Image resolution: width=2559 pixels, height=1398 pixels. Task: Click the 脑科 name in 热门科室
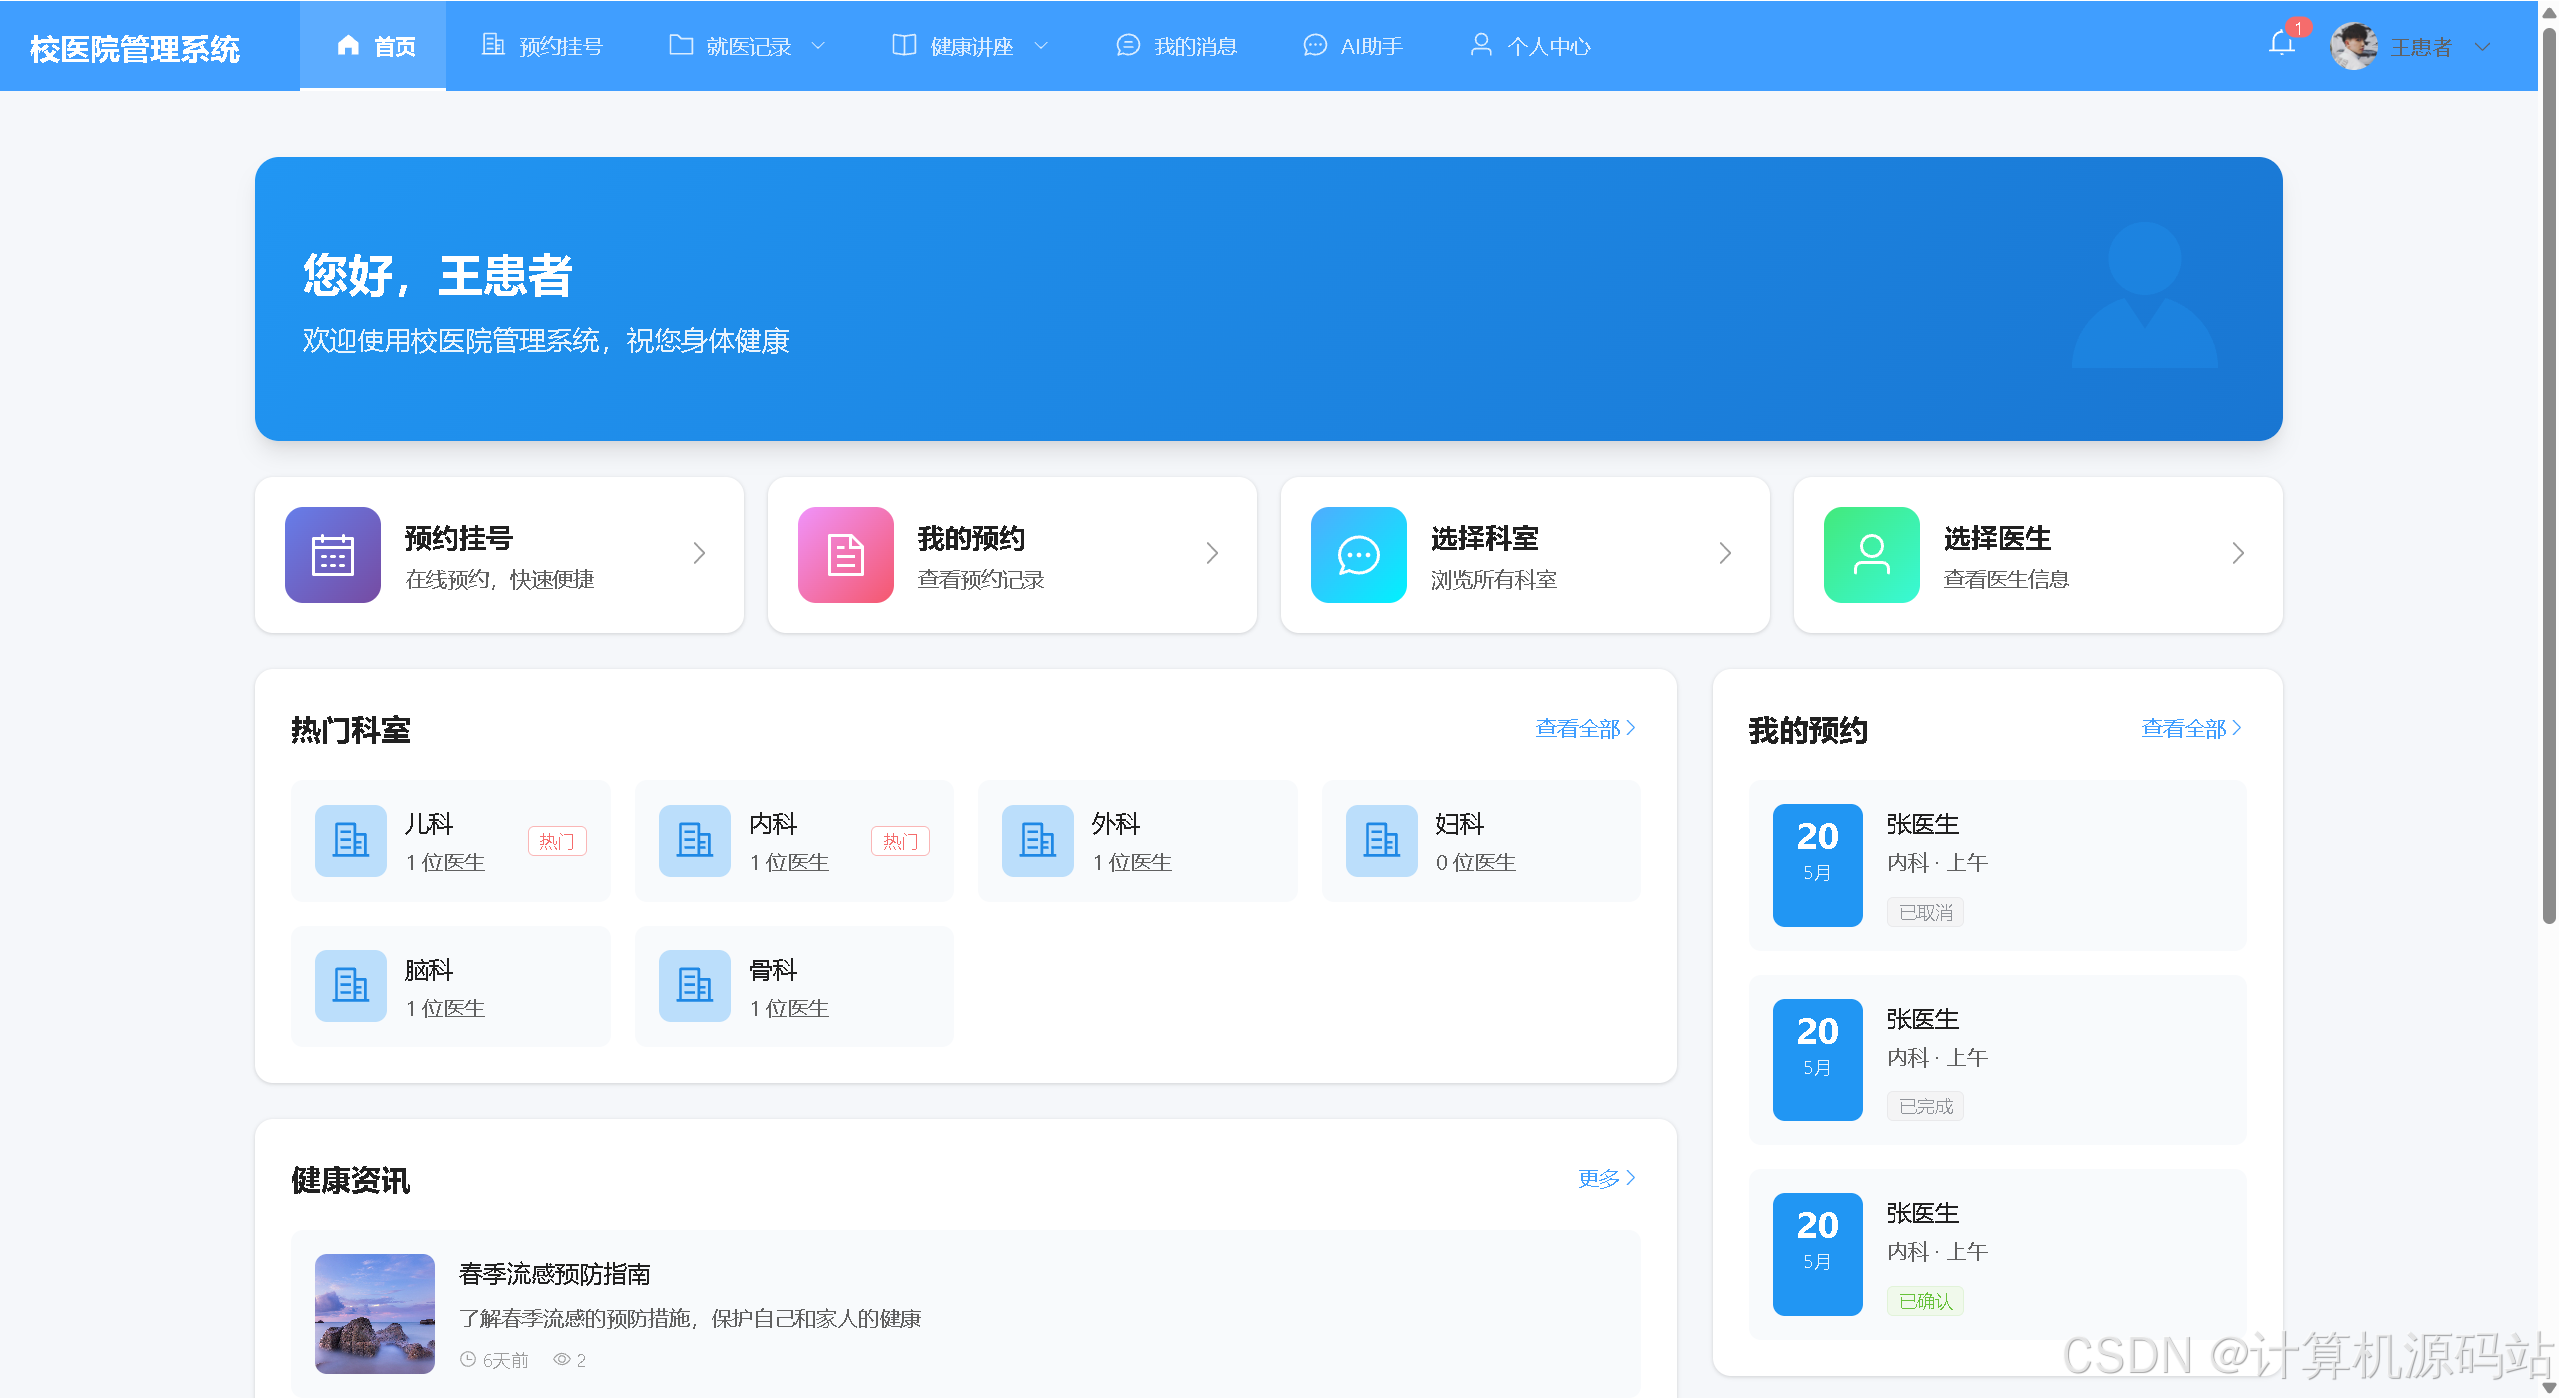429,970
